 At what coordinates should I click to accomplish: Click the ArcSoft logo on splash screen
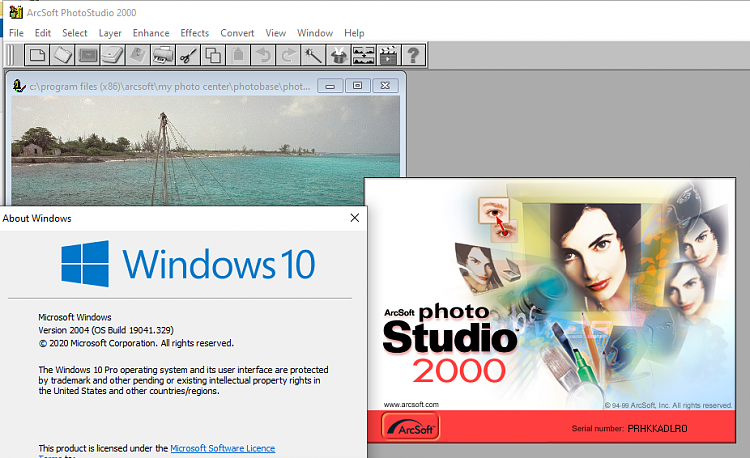click(x=410, y=426)
